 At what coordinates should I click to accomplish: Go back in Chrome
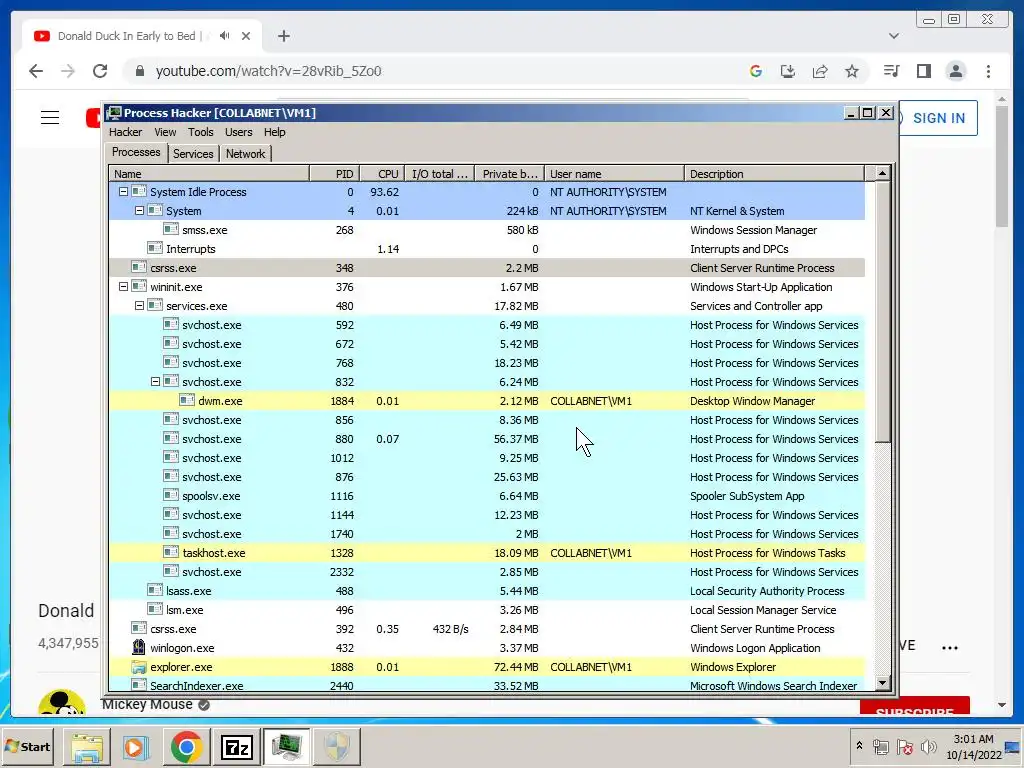tap(36, 71)
